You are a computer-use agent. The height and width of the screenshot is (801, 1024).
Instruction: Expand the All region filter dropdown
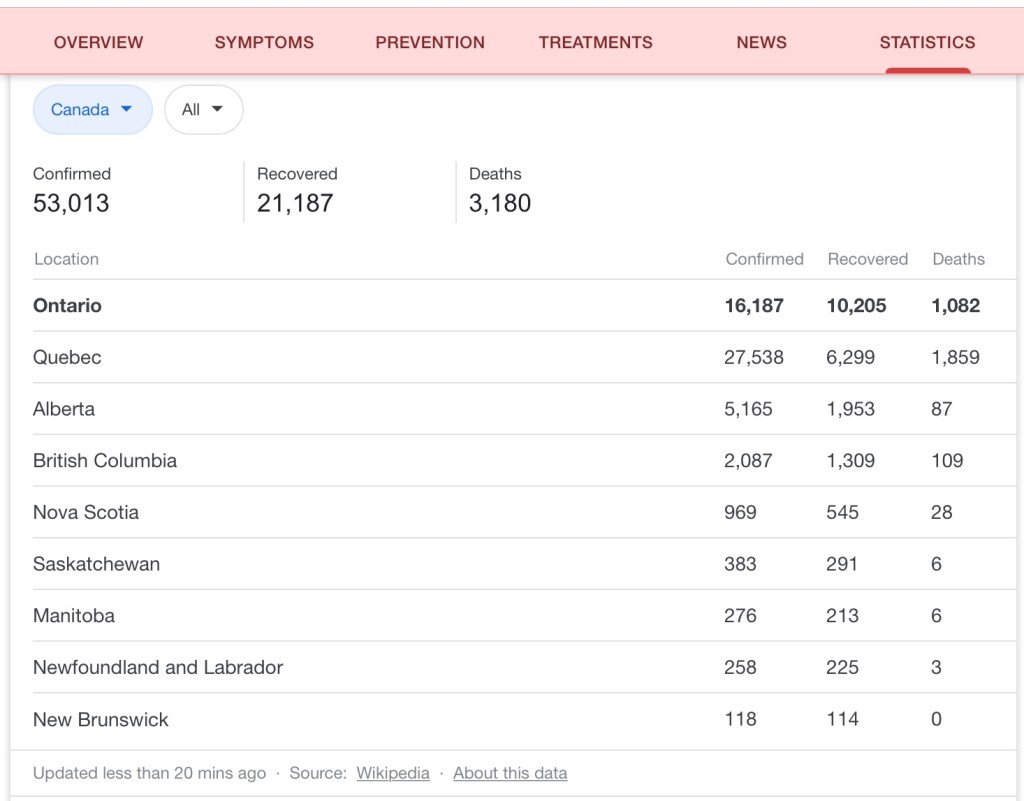click(x=203, y=110)
